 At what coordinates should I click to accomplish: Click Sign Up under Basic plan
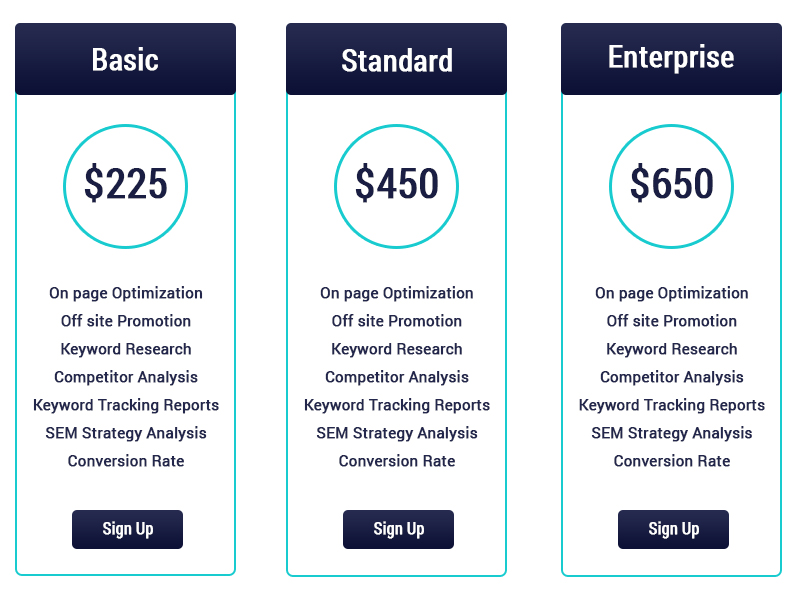127,529
